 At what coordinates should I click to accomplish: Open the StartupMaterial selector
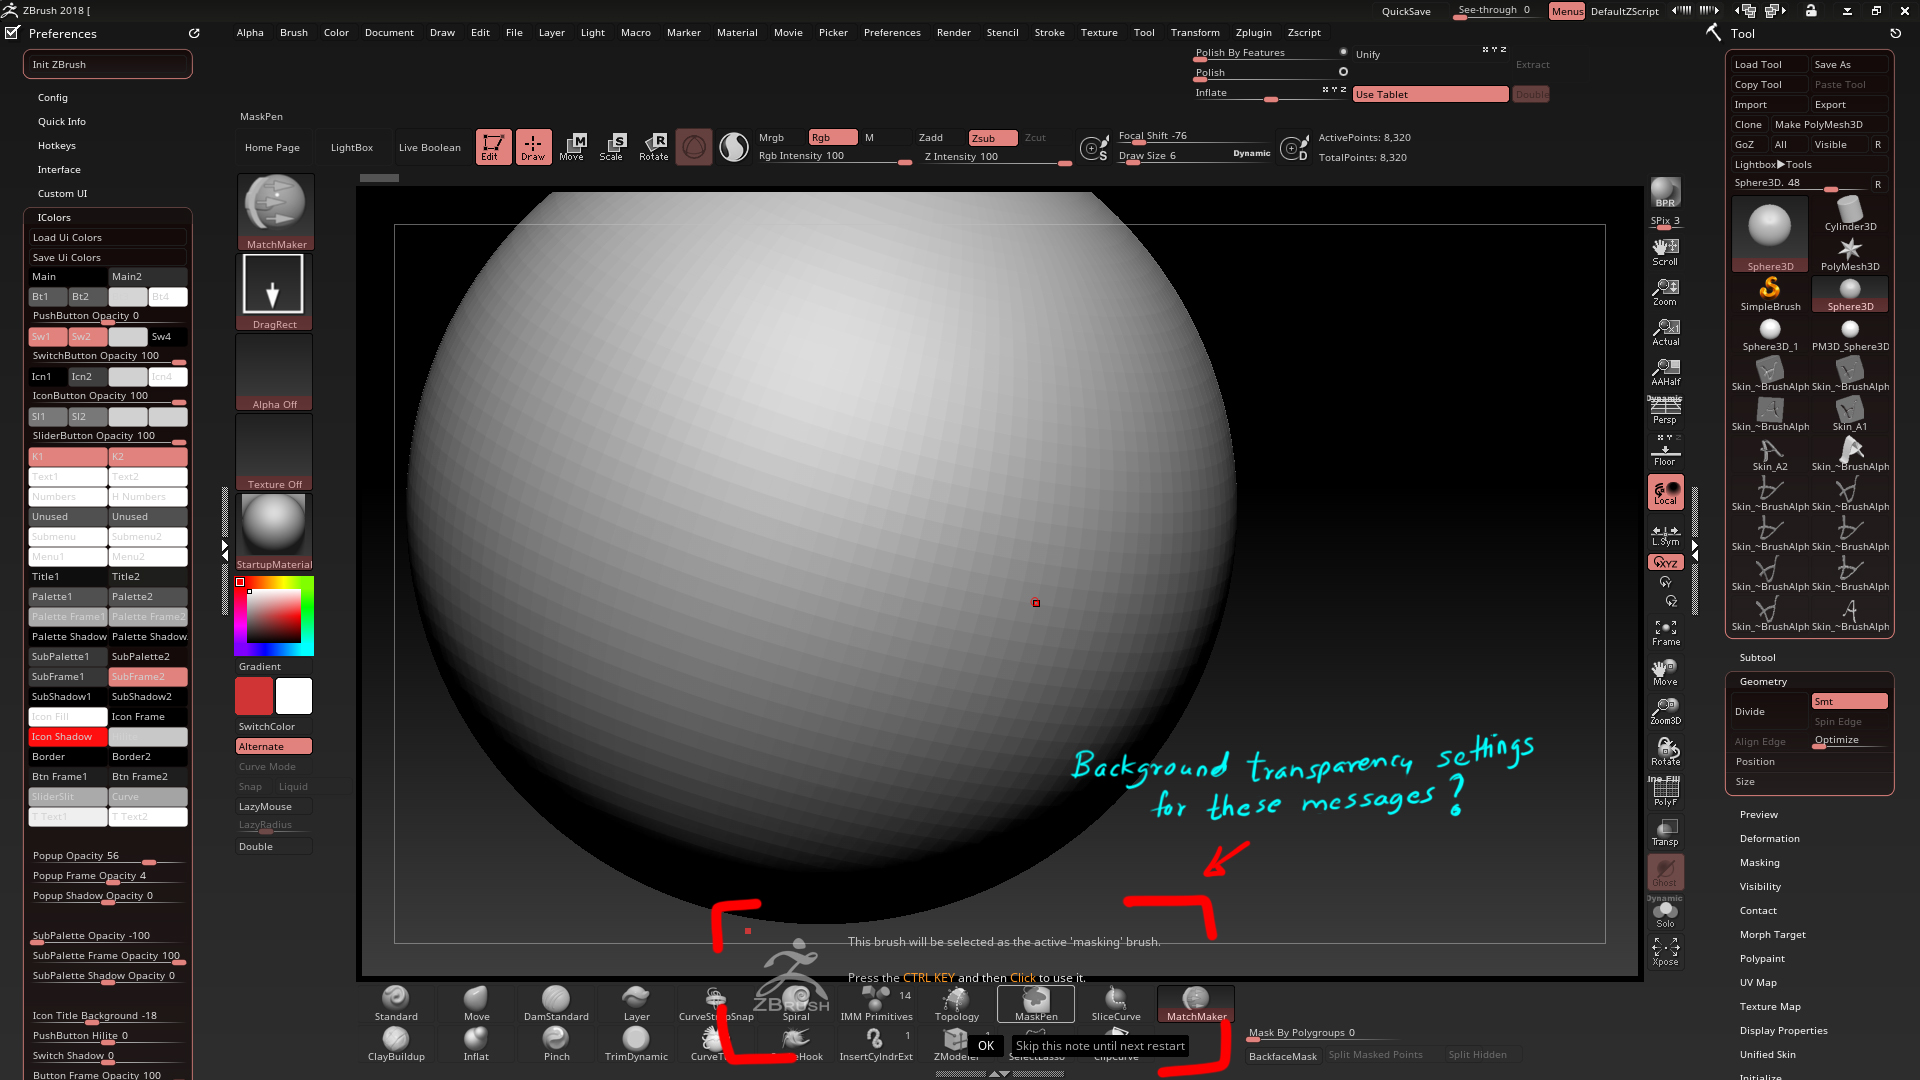(275, 531)
